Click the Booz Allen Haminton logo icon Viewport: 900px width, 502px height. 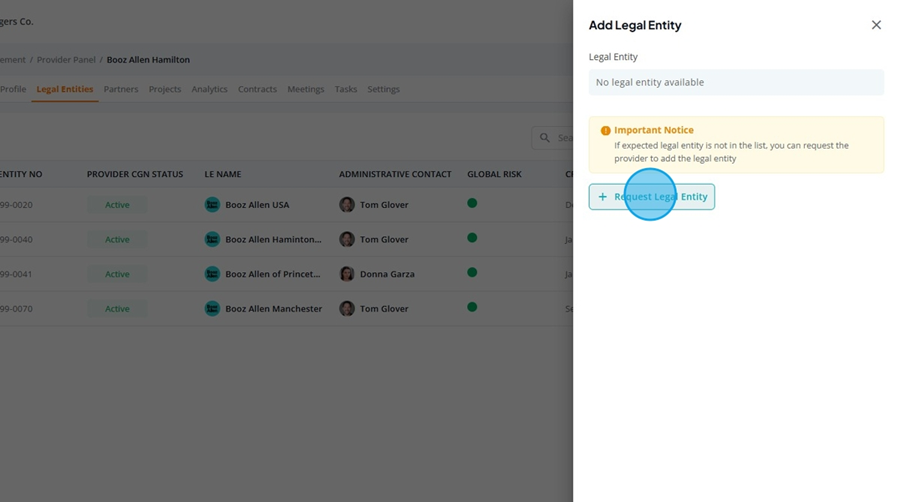[x=212, y=239]
